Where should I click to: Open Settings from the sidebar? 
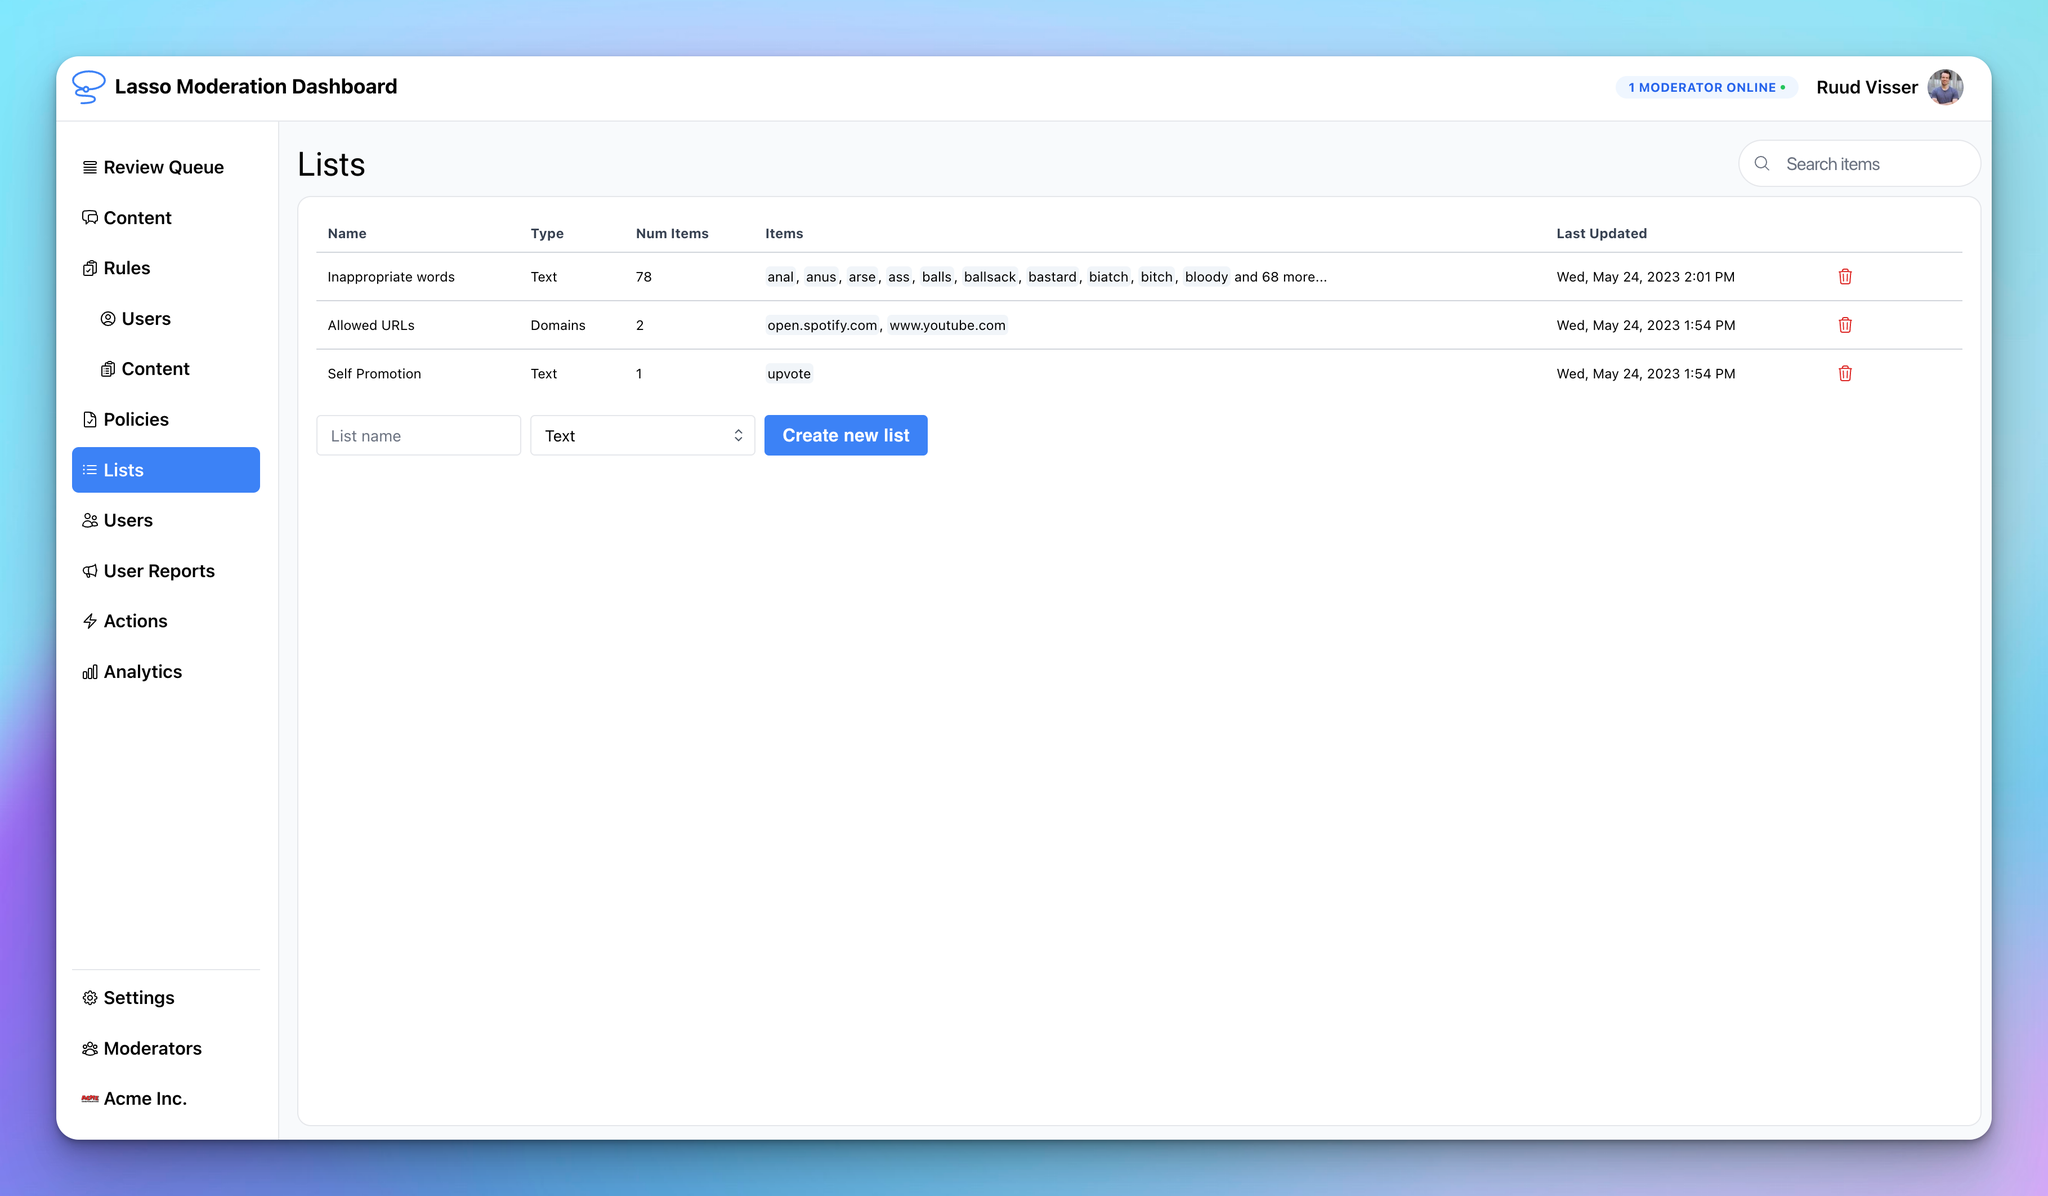click(138, 998)
